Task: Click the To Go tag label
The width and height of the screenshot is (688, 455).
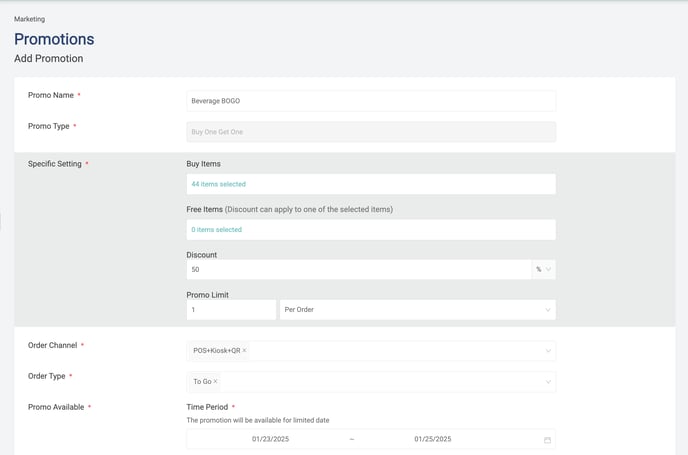Action: click(x=202, y=382)
